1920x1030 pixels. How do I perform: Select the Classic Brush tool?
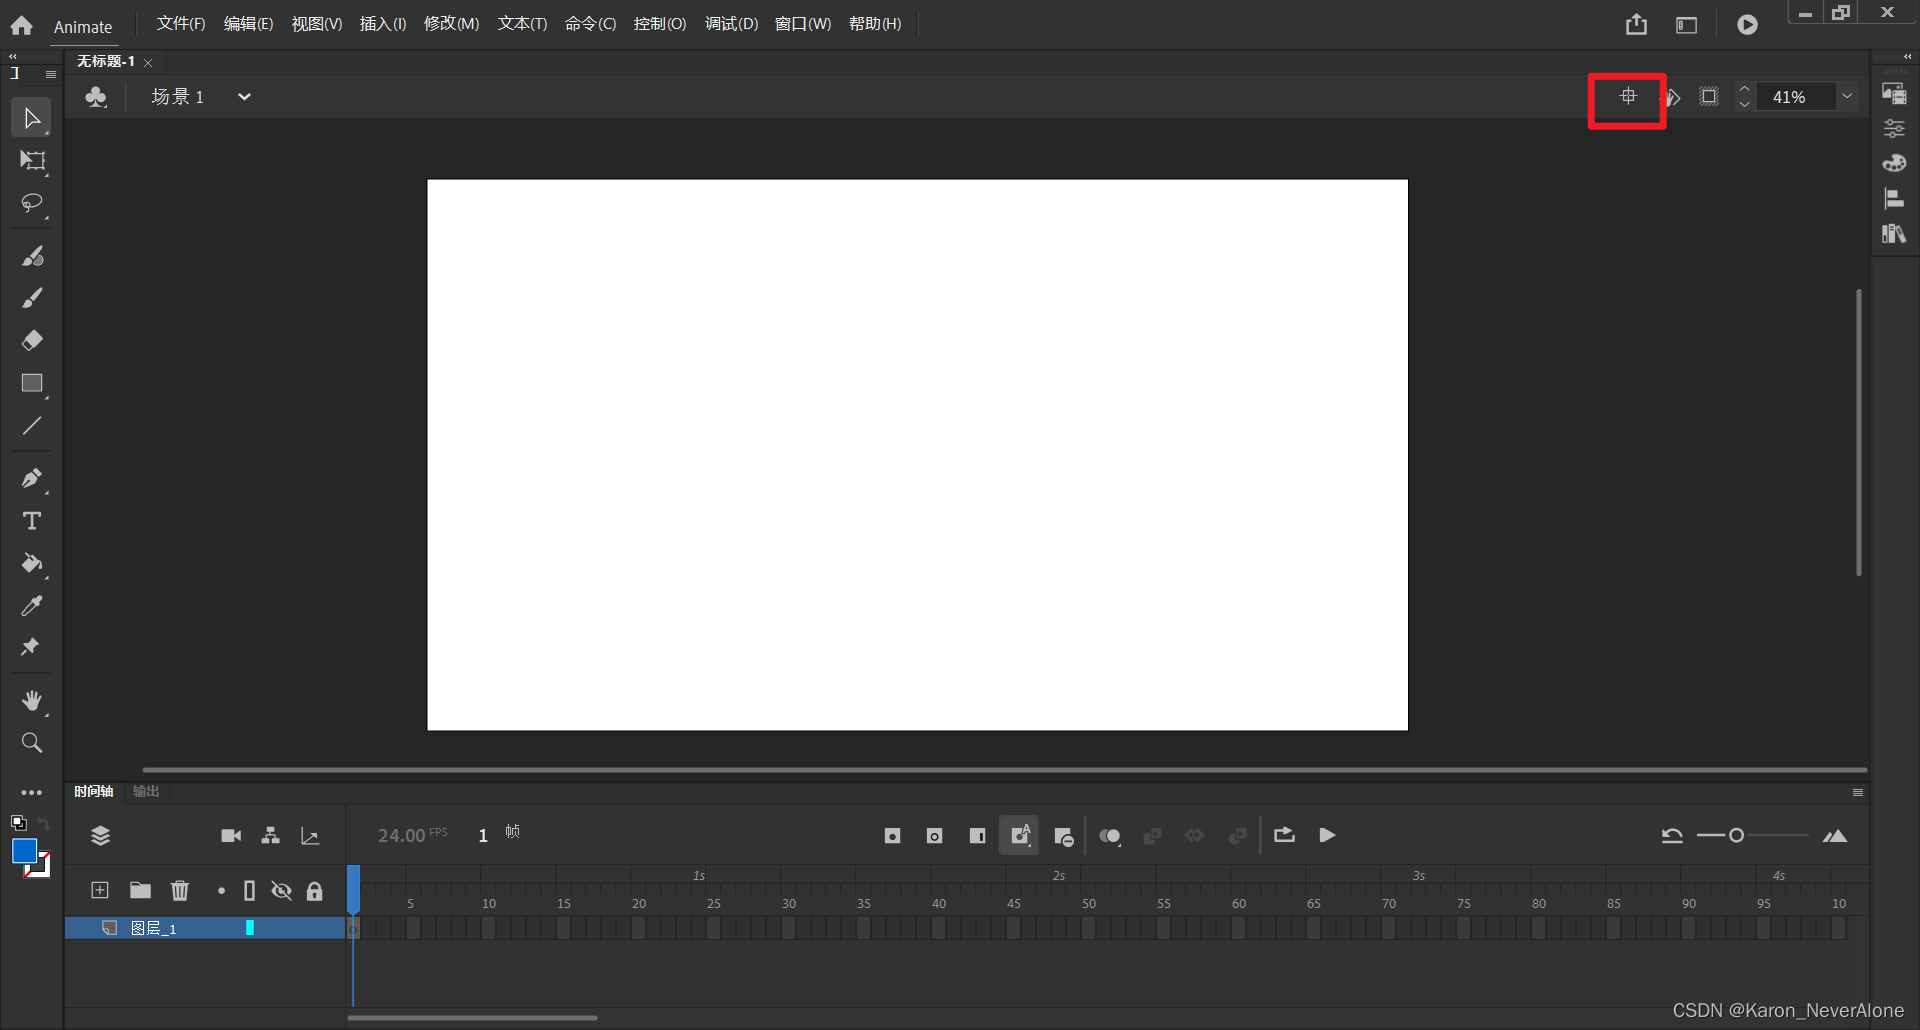(x=32, y=298)
